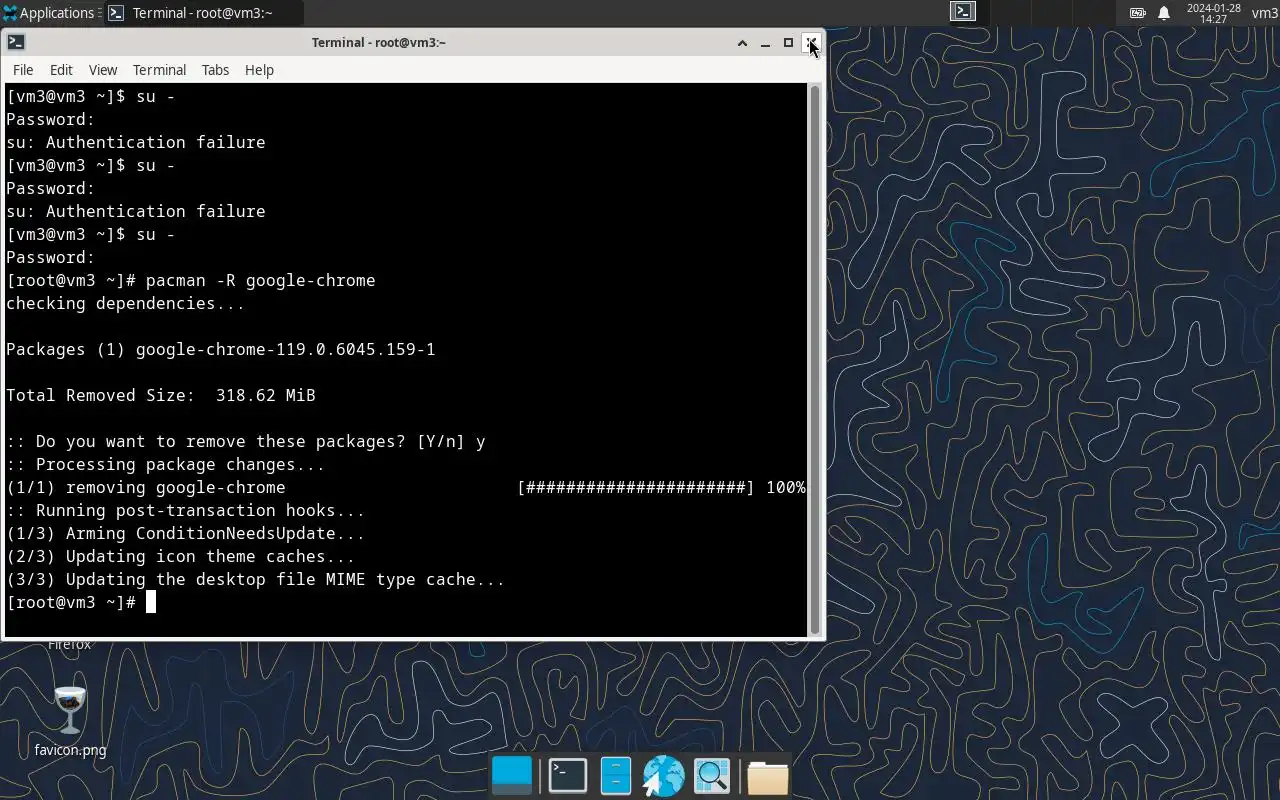The height and width of the screenshot is (800, 1280).
Task: Click "(3/3) Updating the desktop file MIME type cache..."
Action: (x=256, y=579)
